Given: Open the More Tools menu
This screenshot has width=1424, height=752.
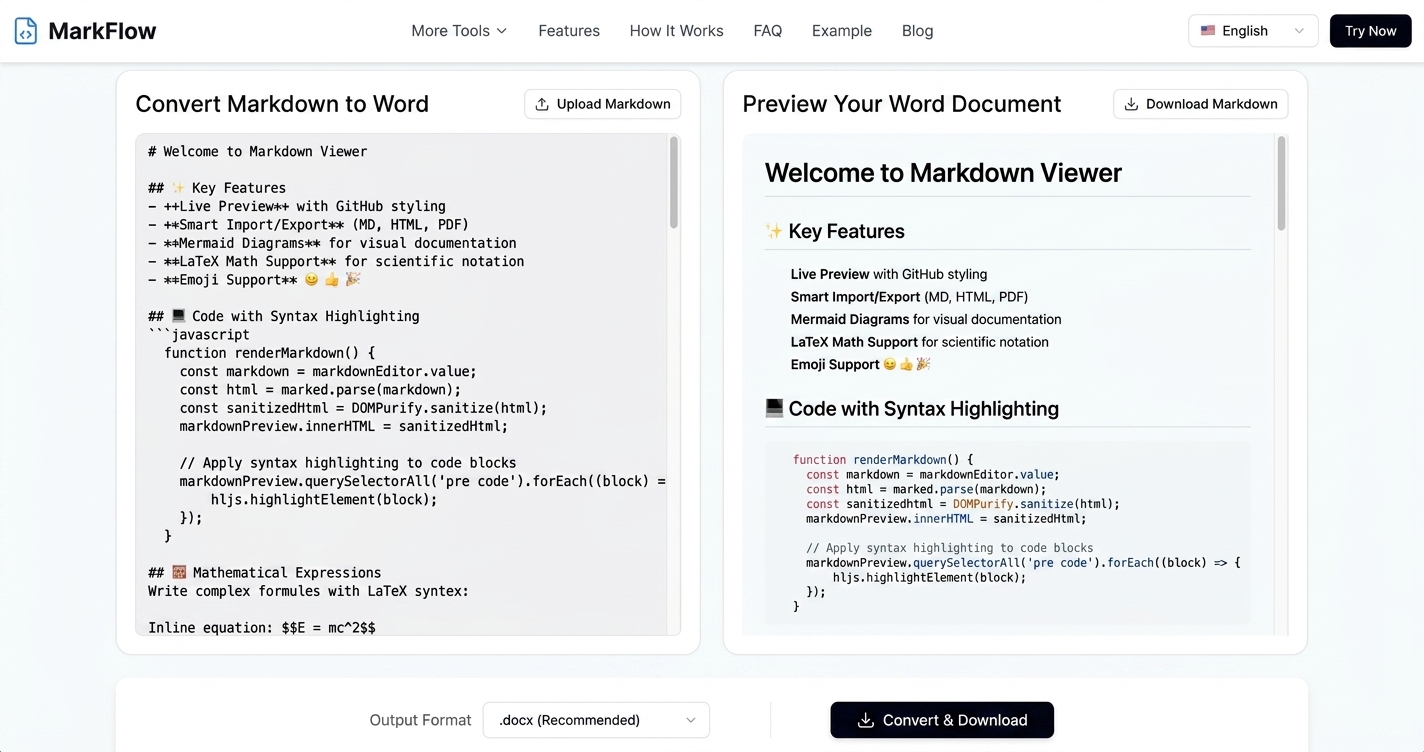Looking at the screenshot, I should coord(459,31).
